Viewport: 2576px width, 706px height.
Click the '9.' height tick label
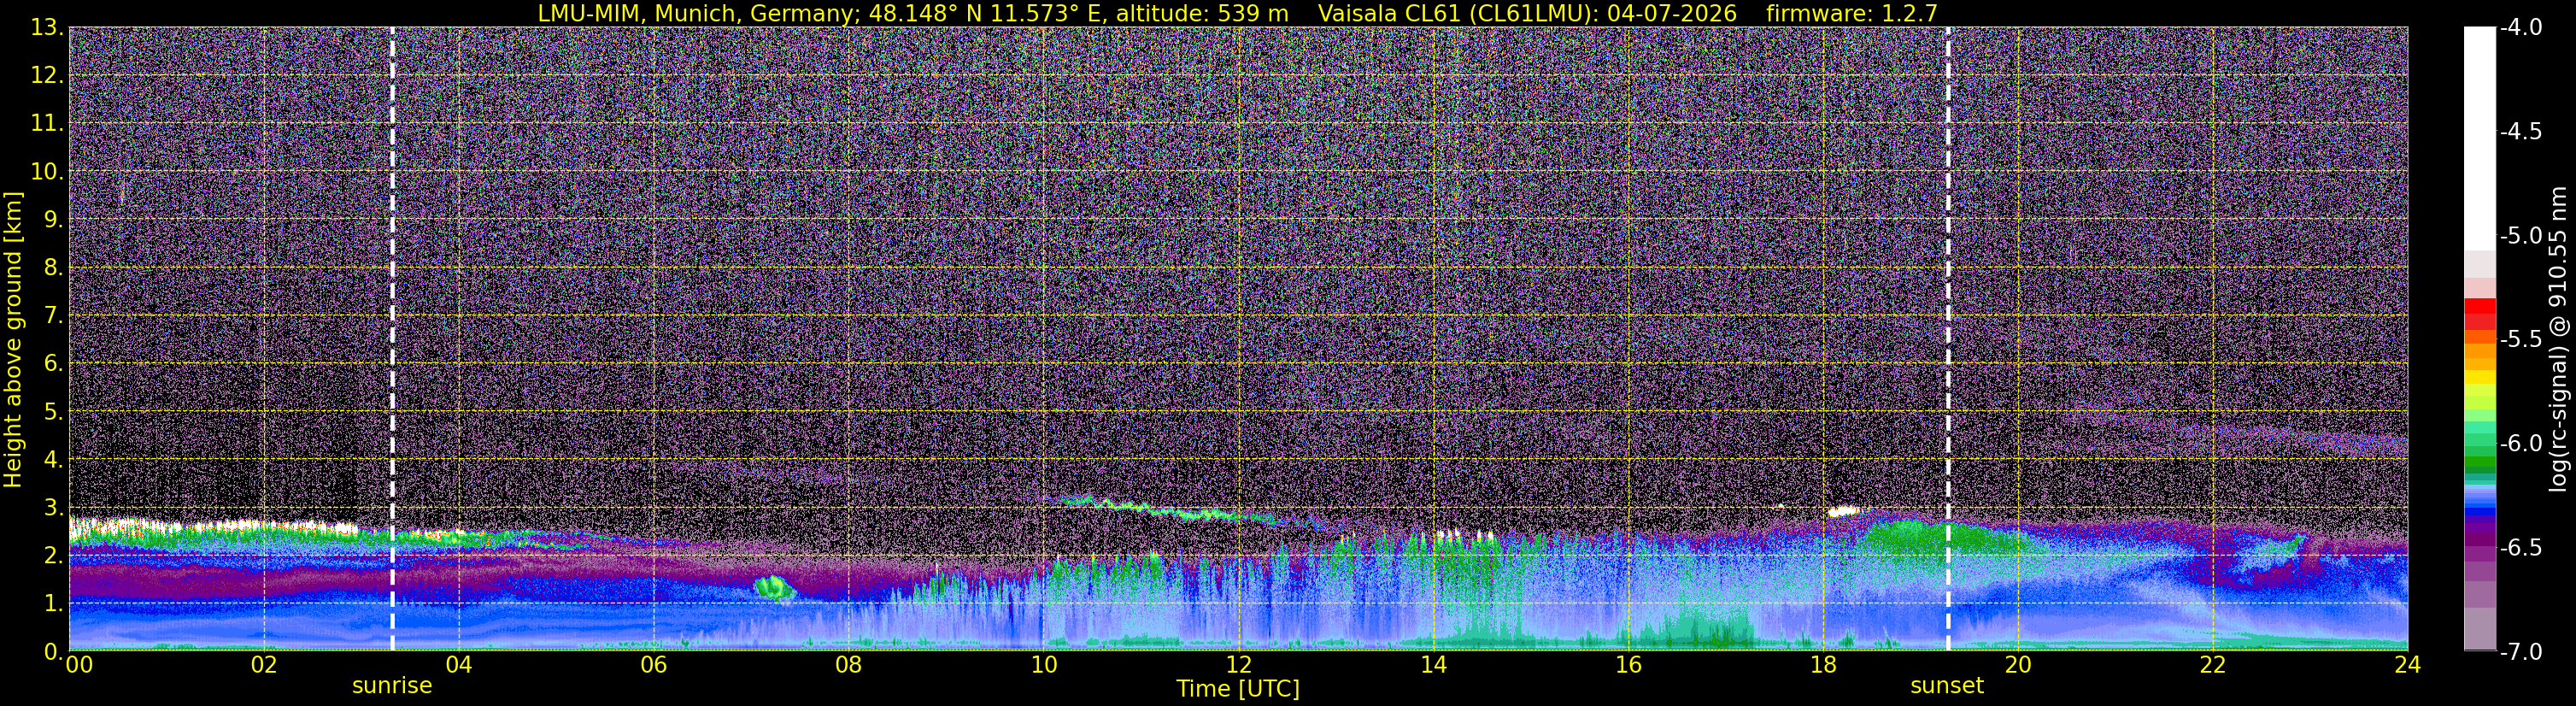[54, 219]
